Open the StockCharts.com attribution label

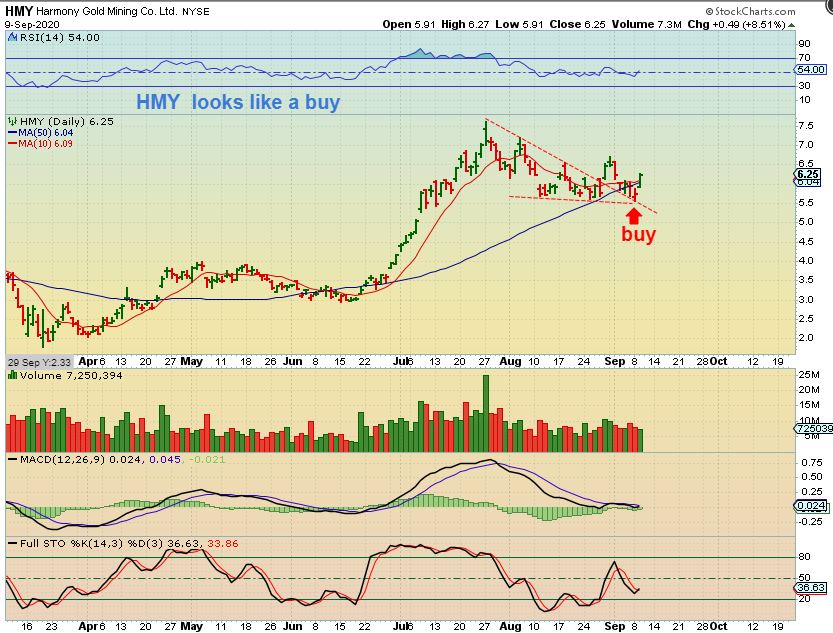pyautogui.click(x=750, y=11)
